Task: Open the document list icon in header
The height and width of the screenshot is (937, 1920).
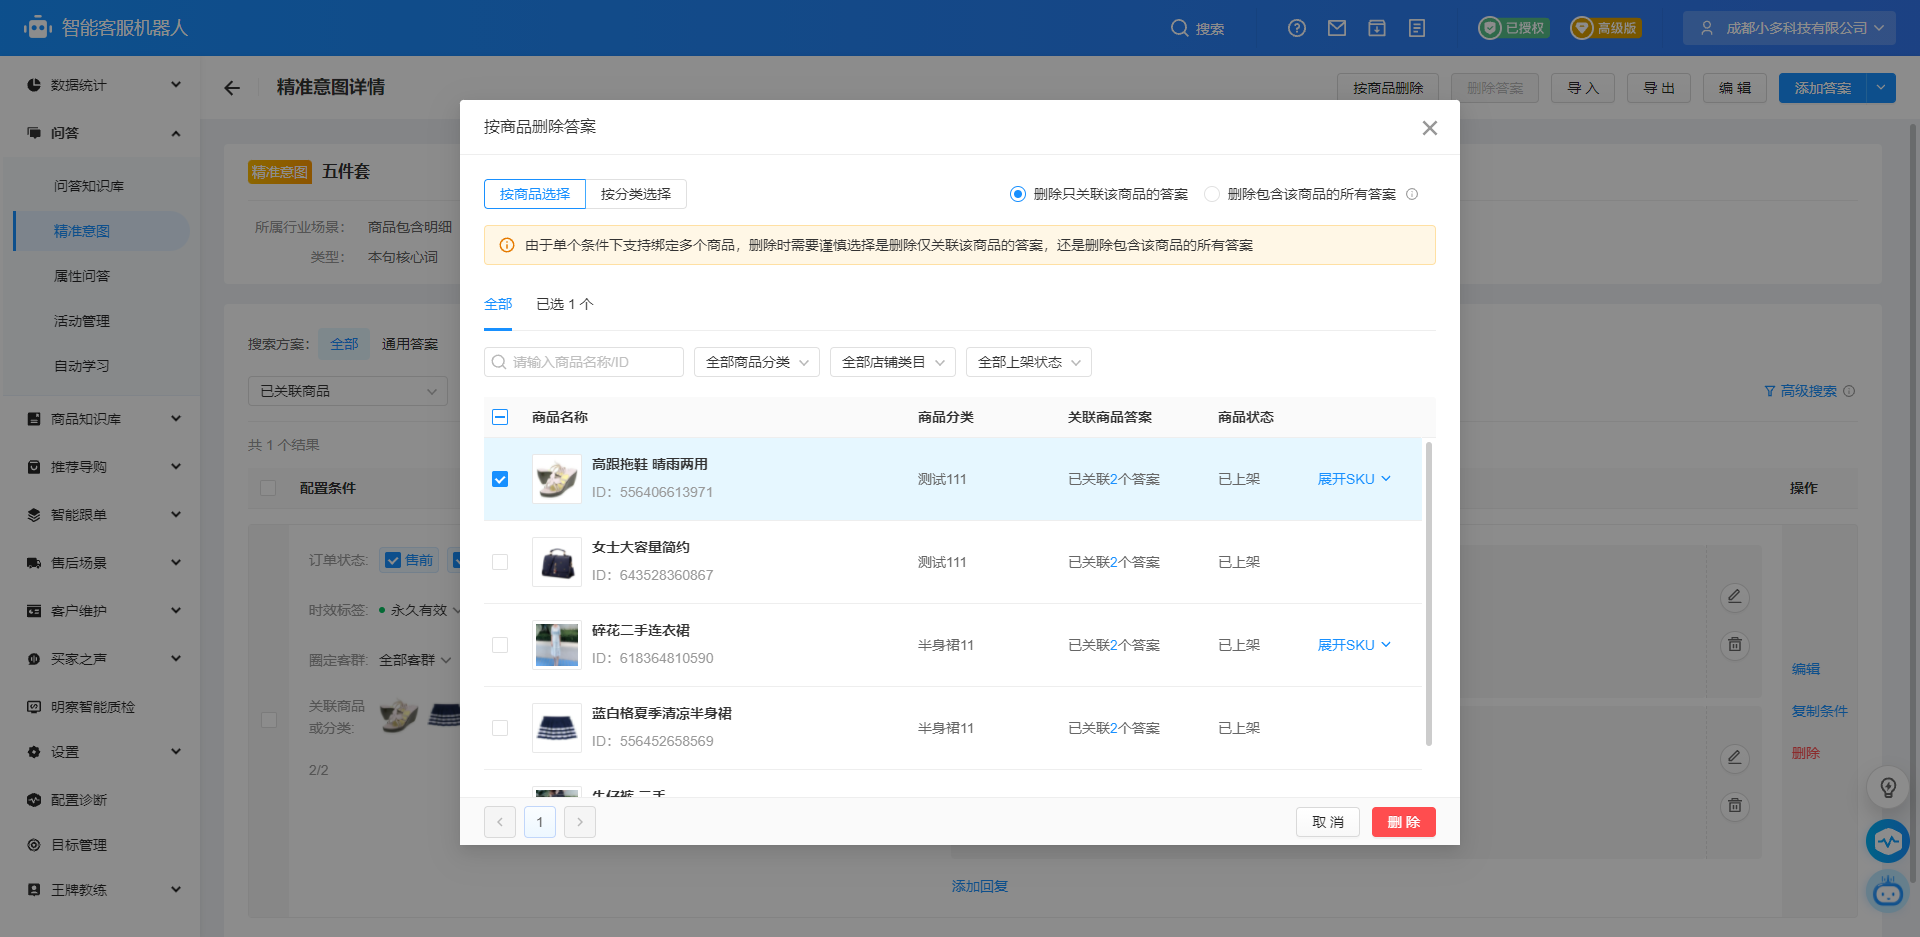Action: tap(1417, 28)
